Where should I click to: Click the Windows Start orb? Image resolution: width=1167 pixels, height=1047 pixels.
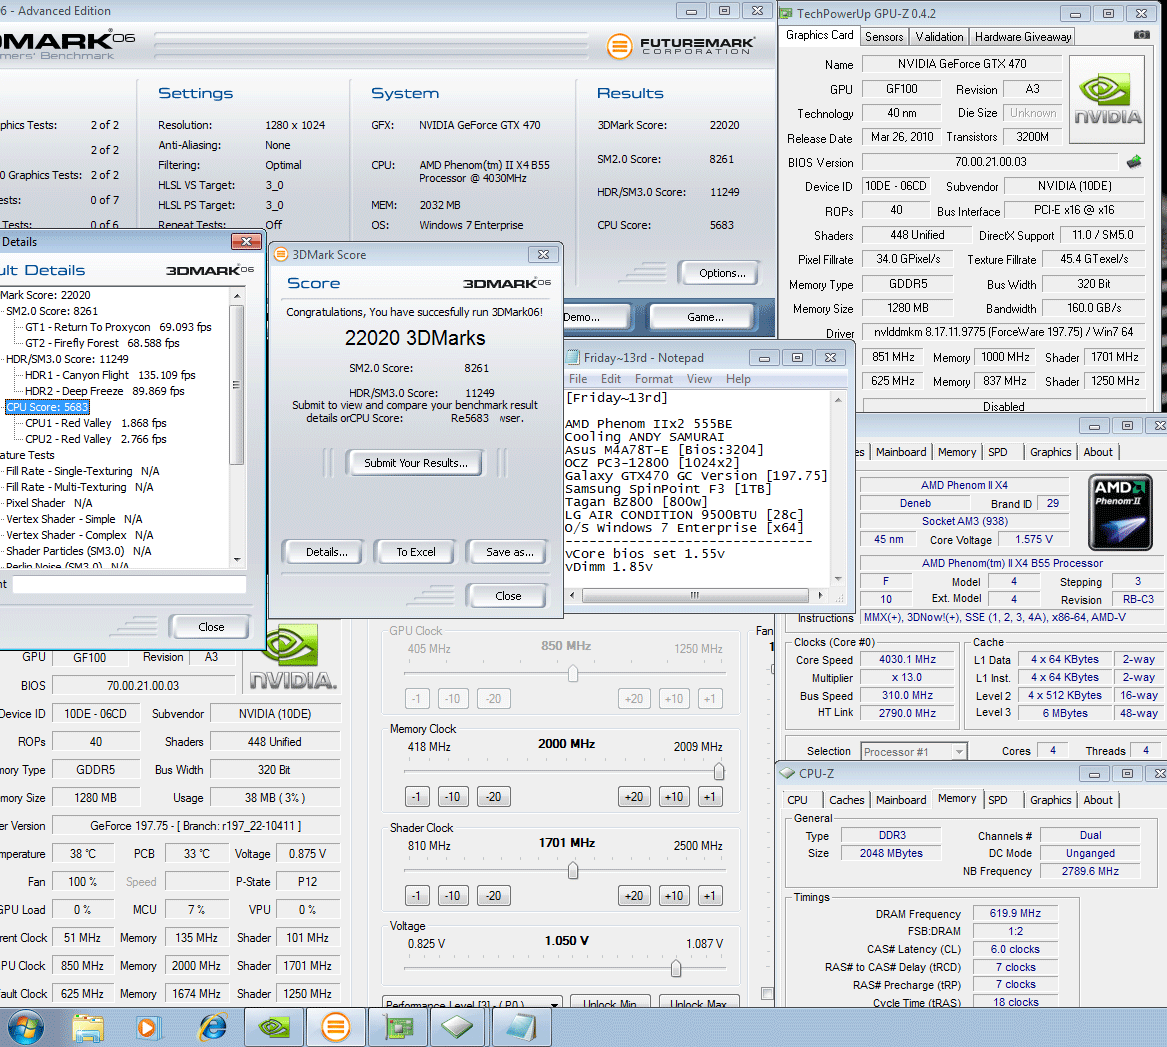click(26, 1027)
